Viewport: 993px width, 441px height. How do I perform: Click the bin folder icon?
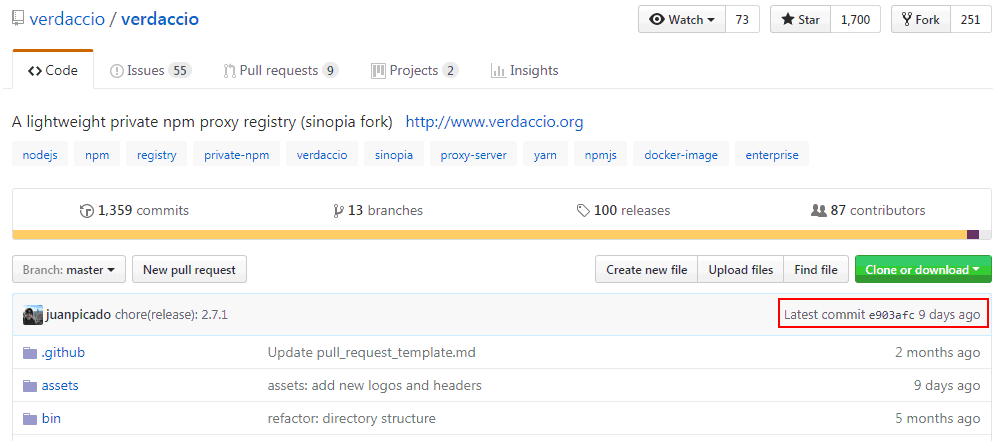[x=29, y=418]
